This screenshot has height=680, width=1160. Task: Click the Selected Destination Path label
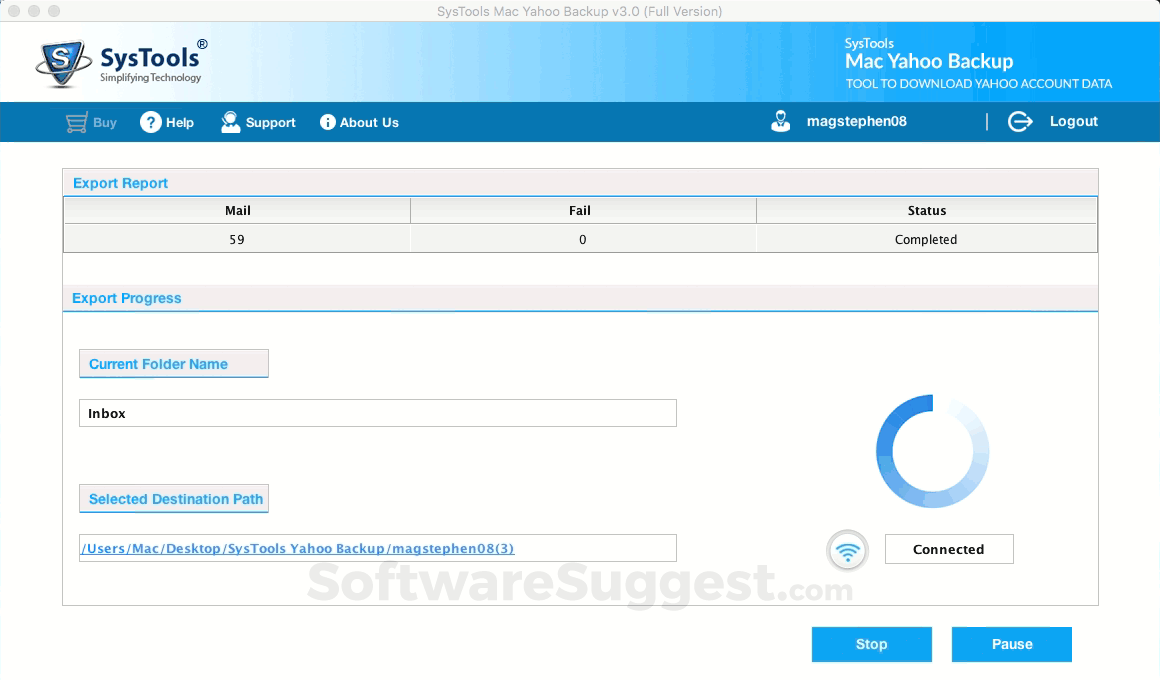pos(174,499)
